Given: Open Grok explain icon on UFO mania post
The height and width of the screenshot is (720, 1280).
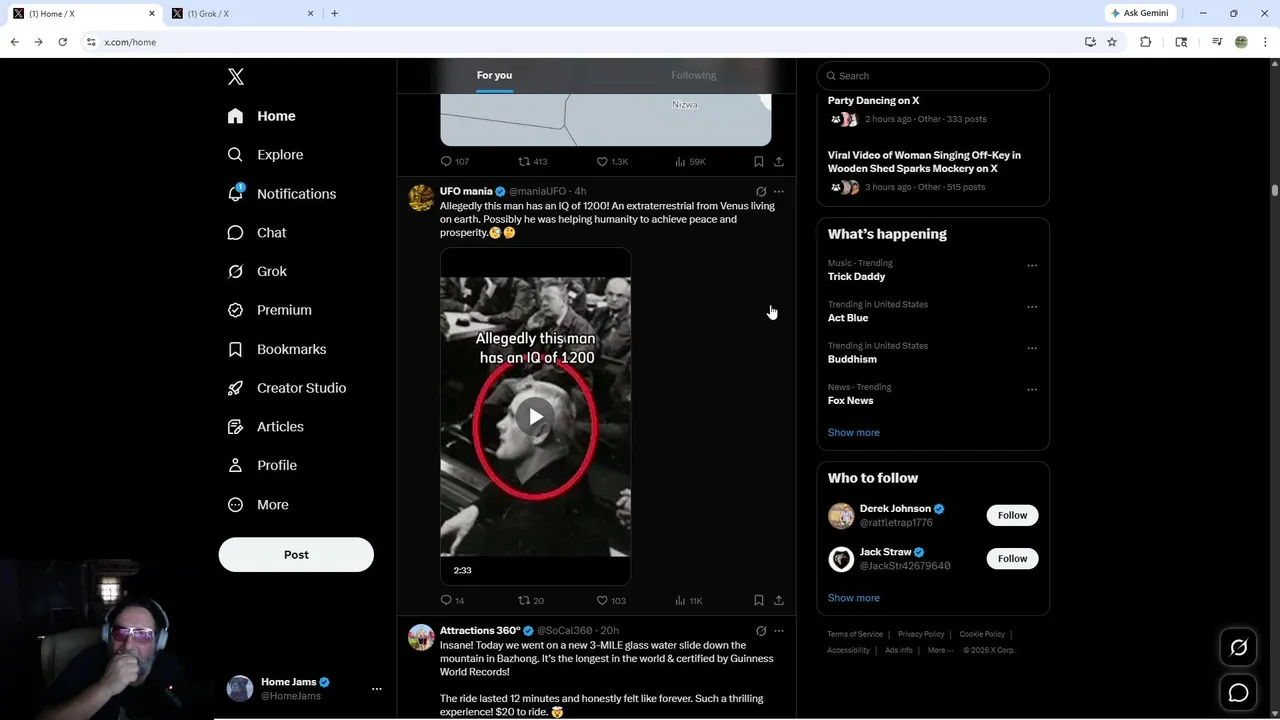Looking at the screenshot, I should click(761, 191).
